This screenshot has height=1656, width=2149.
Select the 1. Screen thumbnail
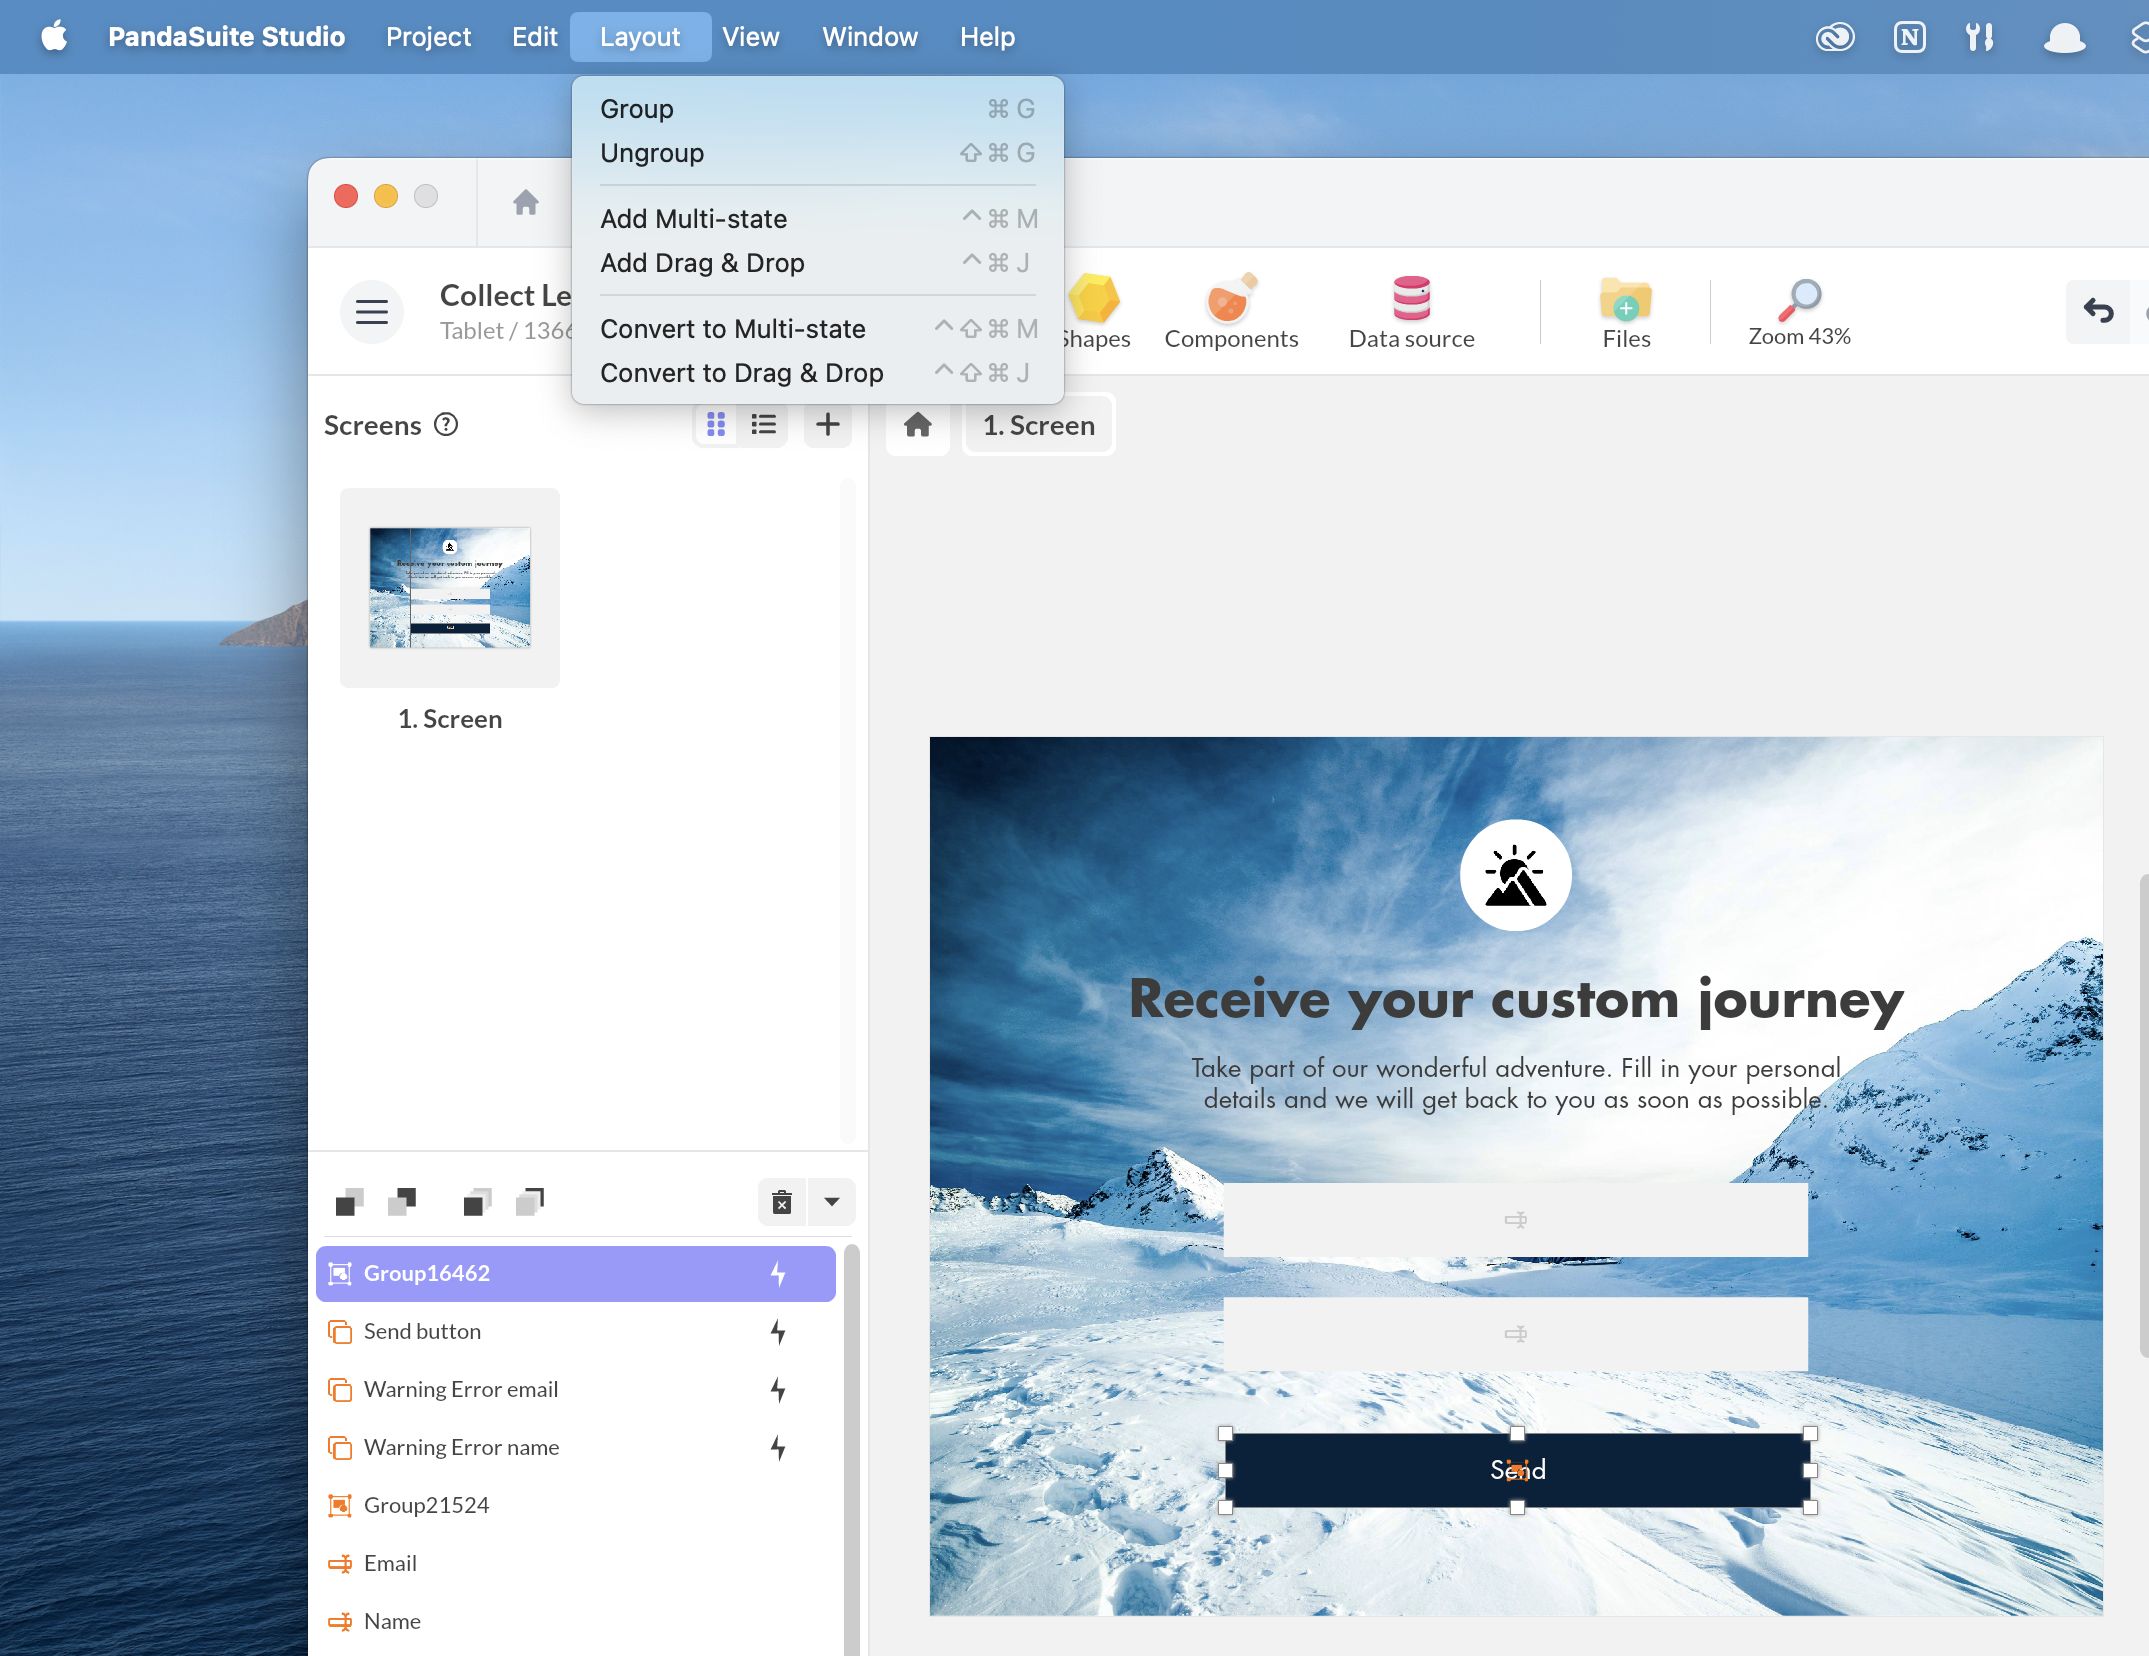point(450,588)
